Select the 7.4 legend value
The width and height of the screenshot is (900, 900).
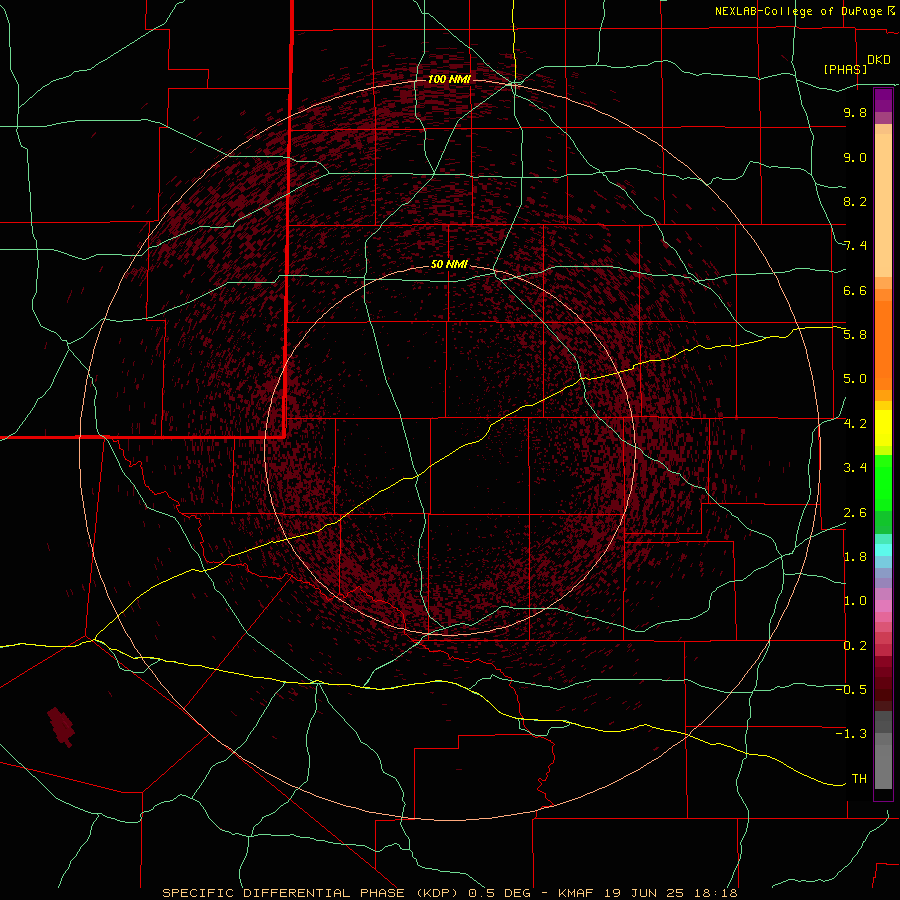tap(855, 246)
